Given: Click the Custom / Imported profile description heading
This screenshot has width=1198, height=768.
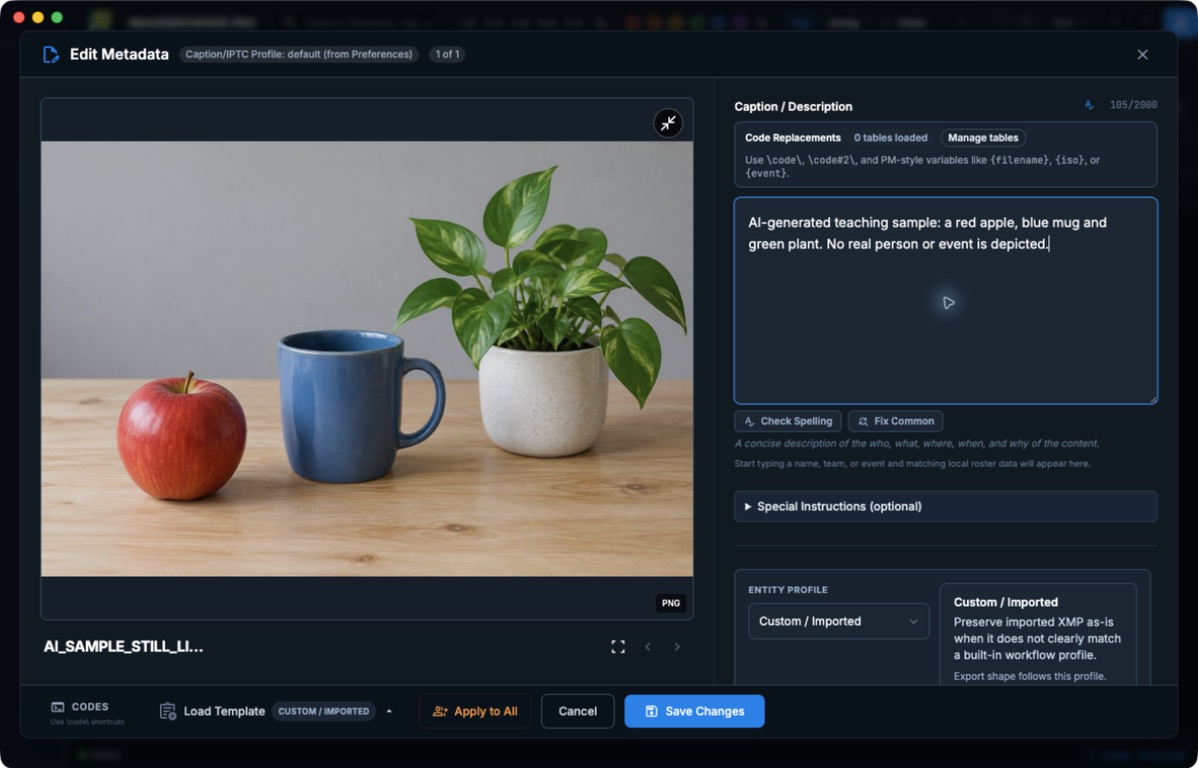Looking at the screenshot, I should coord(1005,602).
